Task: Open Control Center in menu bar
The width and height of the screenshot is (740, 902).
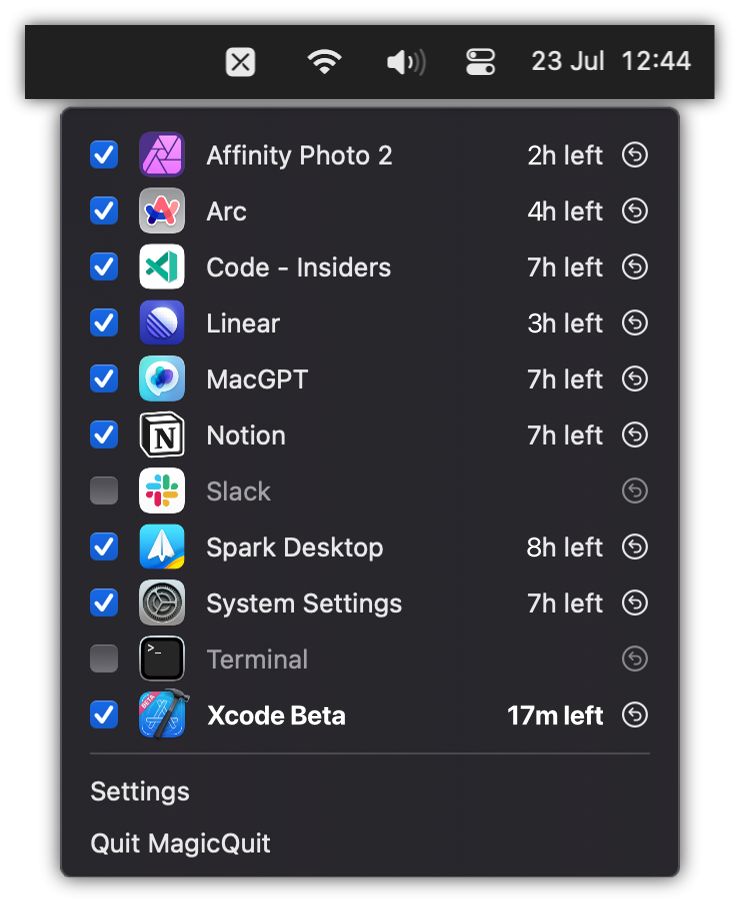Action: click(x=480, y=62)
